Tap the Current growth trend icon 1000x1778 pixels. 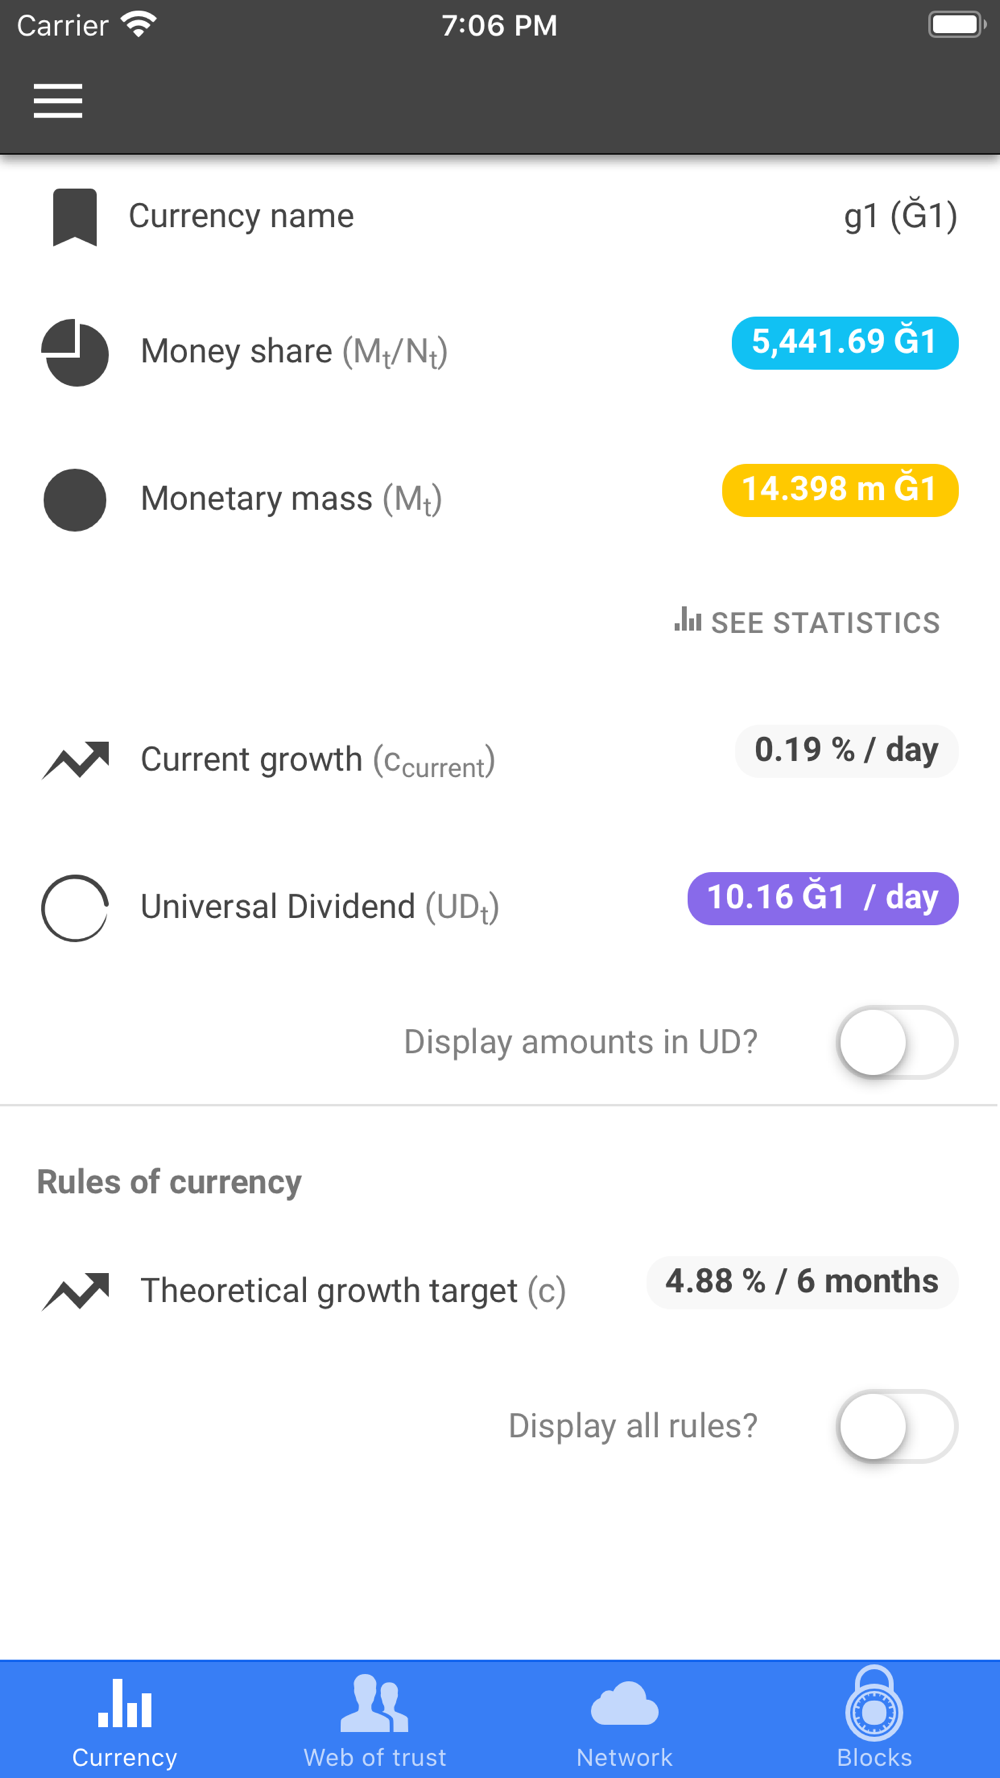76,760
